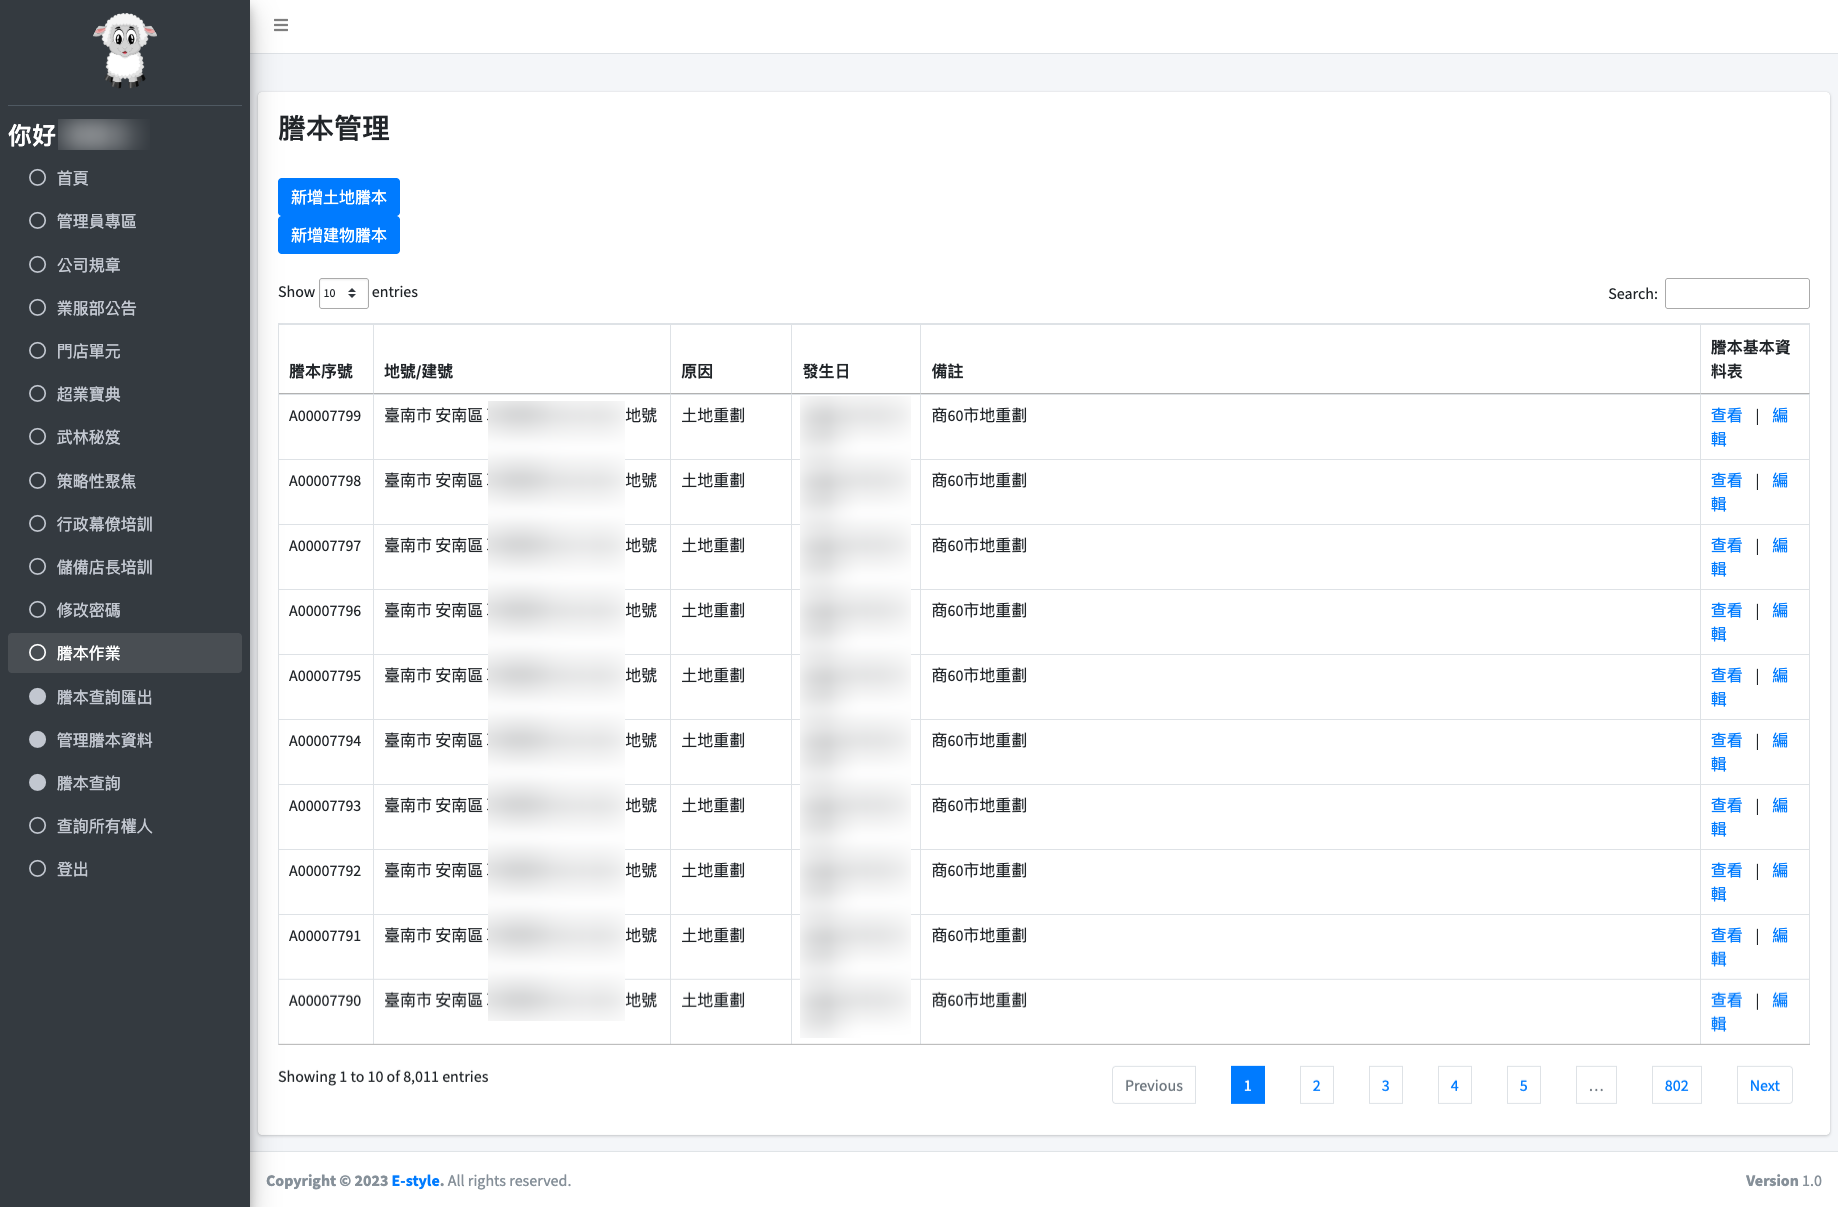Select 查詢所有權人 from the sidebar
Viewport: 1838px width, 1207px height.
click(104, 826)
